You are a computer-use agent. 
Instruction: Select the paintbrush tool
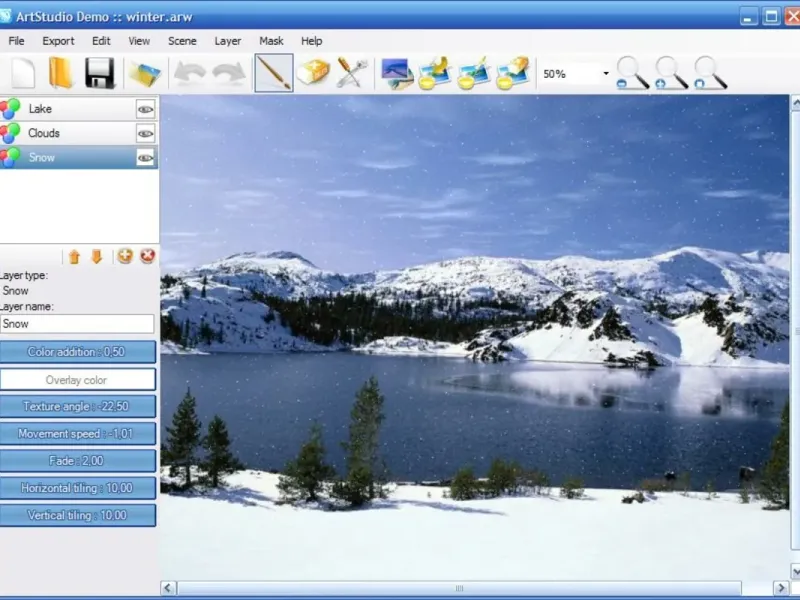click(x=274, y=73)
